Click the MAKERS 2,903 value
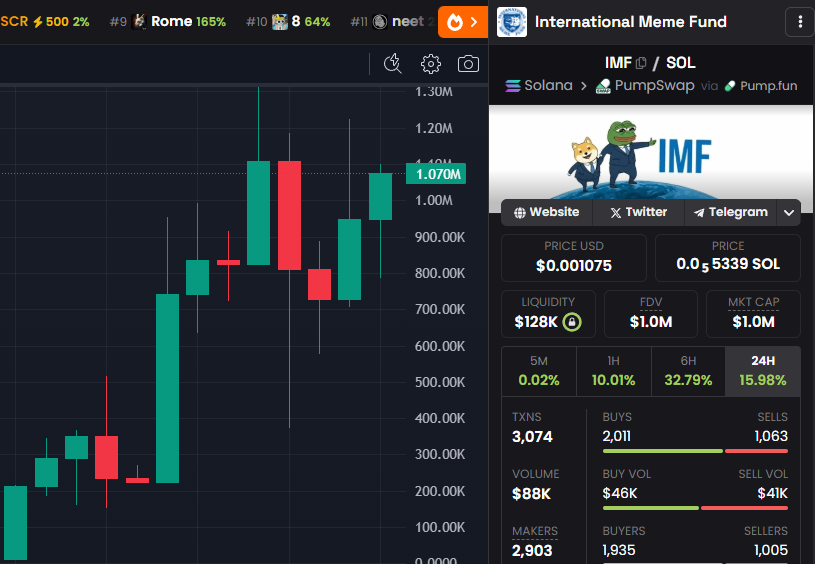Viewport: 815px width, 564px height. coord(532,550)
